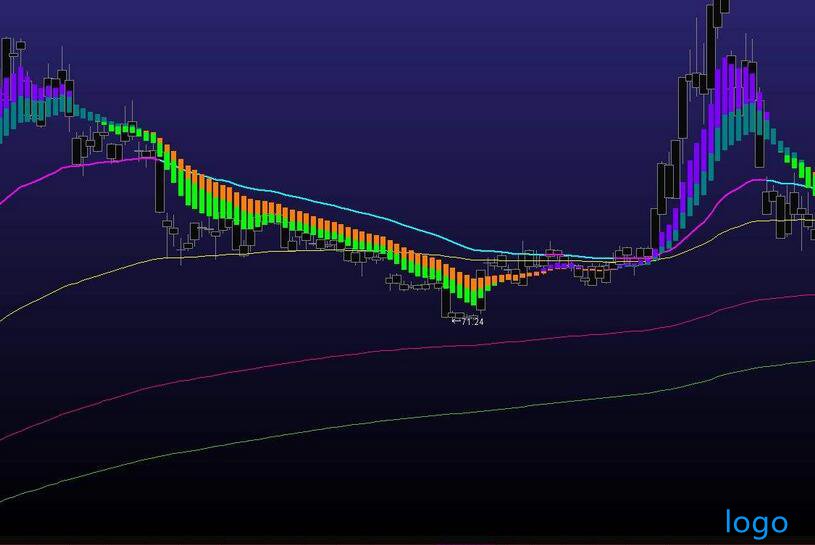This screenshot has width=815, height=545.
Task: Click the large black candle at downtrend start
Action: point(159,185)
